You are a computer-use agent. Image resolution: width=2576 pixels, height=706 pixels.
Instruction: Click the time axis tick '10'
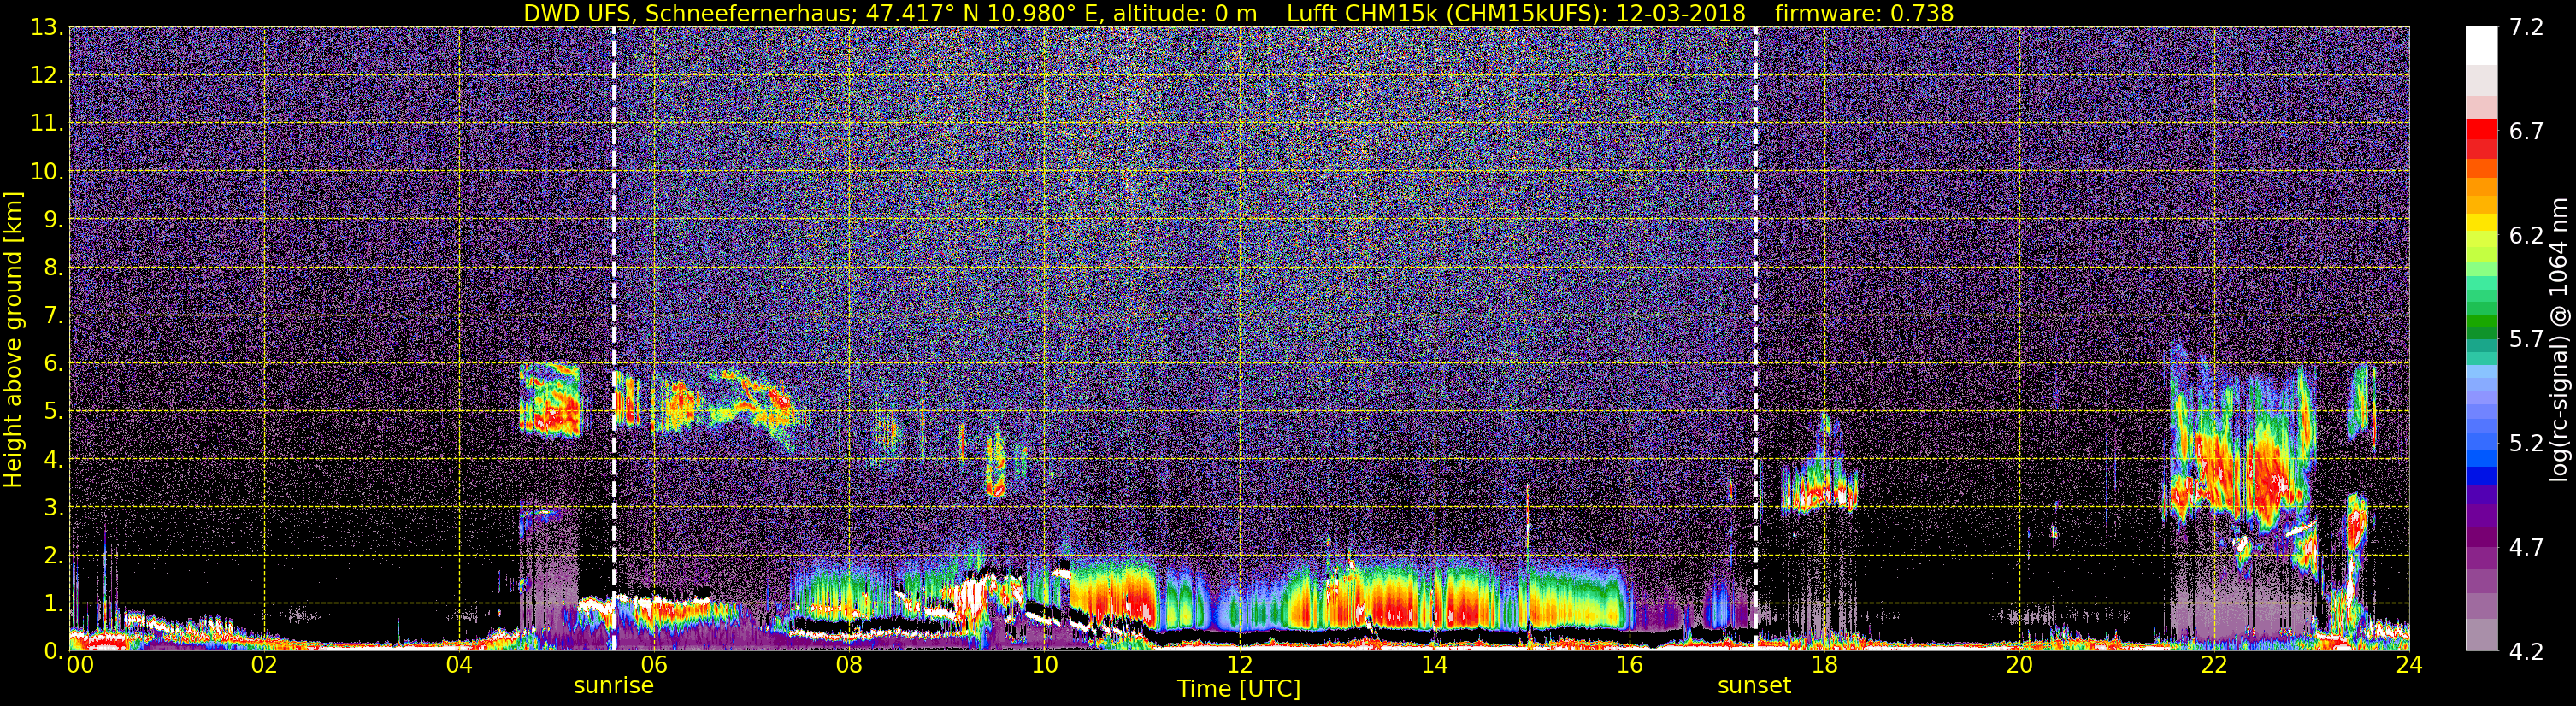pyautogui.click(x=1044, y=665)
